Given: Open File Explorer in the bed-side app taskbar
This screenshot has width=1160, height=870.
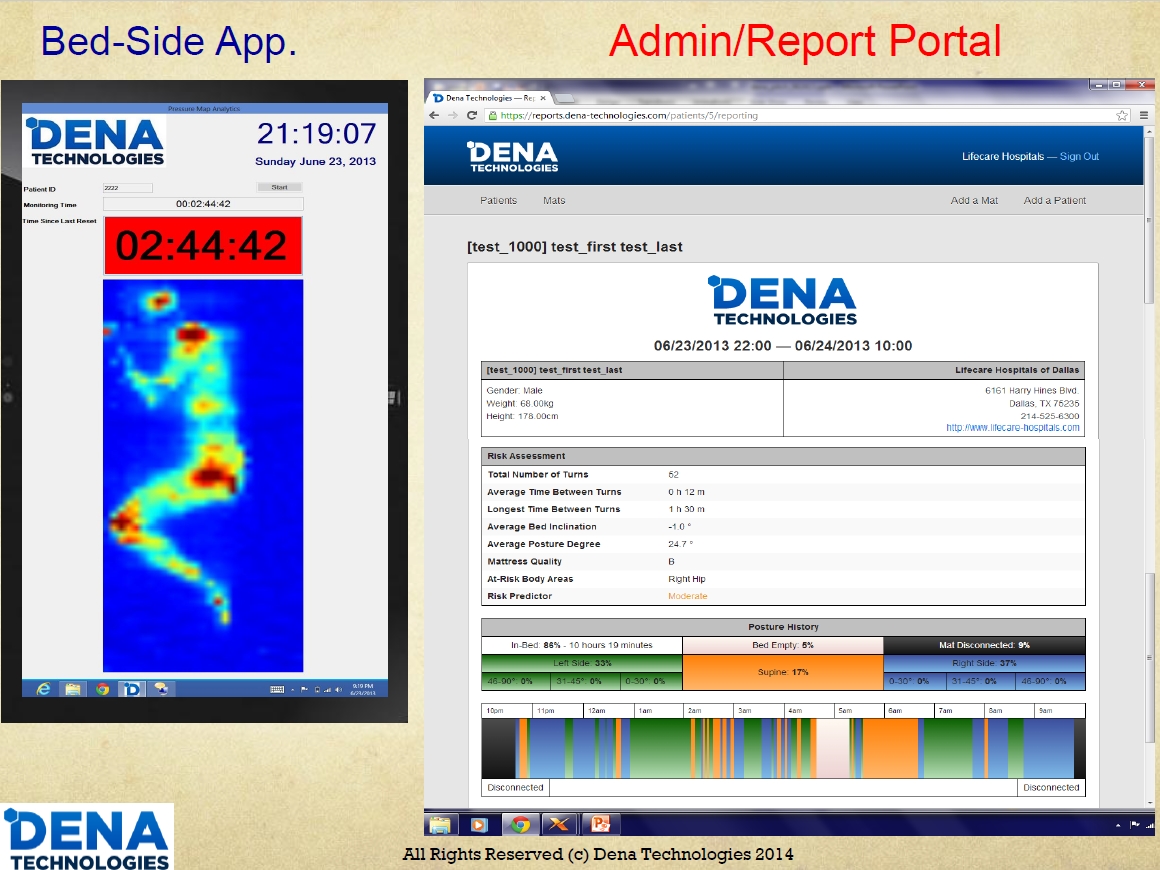Looking at the screenshot, I should click(x=72, y=689).
